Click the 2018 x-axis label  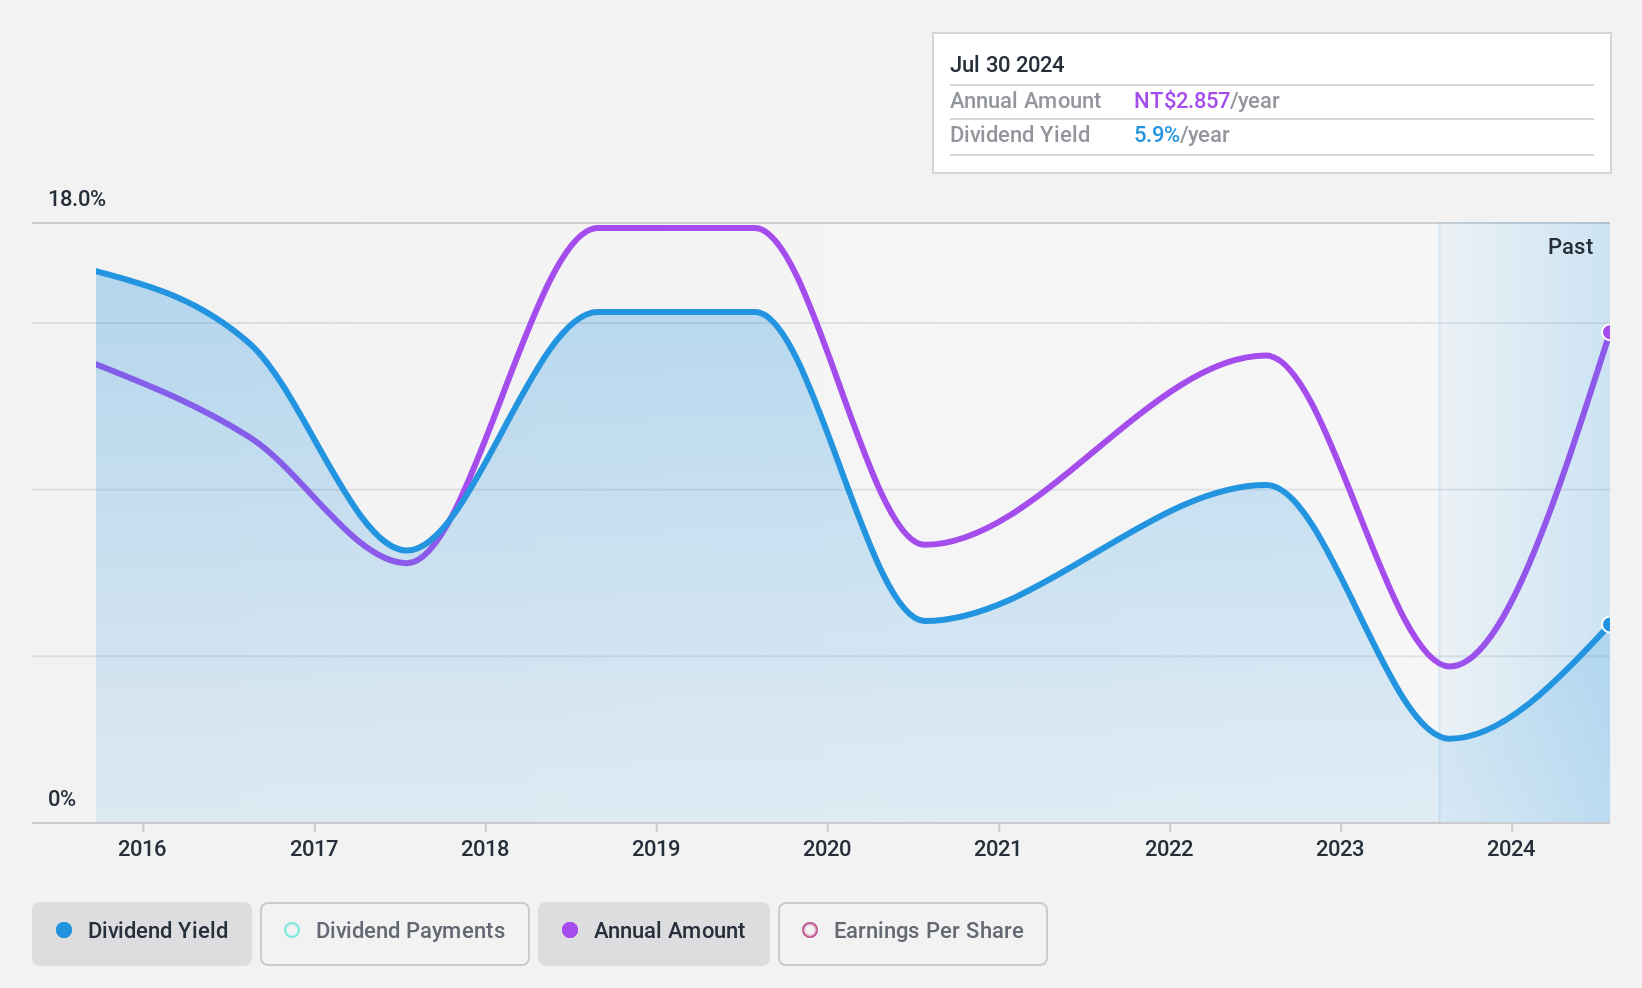[485, 849]
